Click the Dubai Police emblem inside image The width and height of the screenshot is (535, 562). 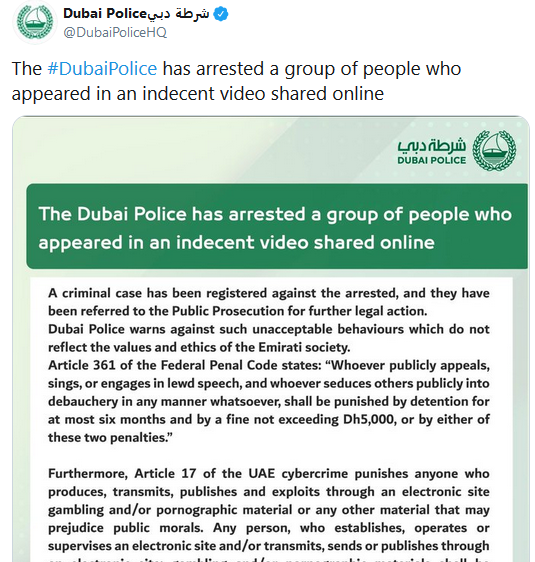495,151
